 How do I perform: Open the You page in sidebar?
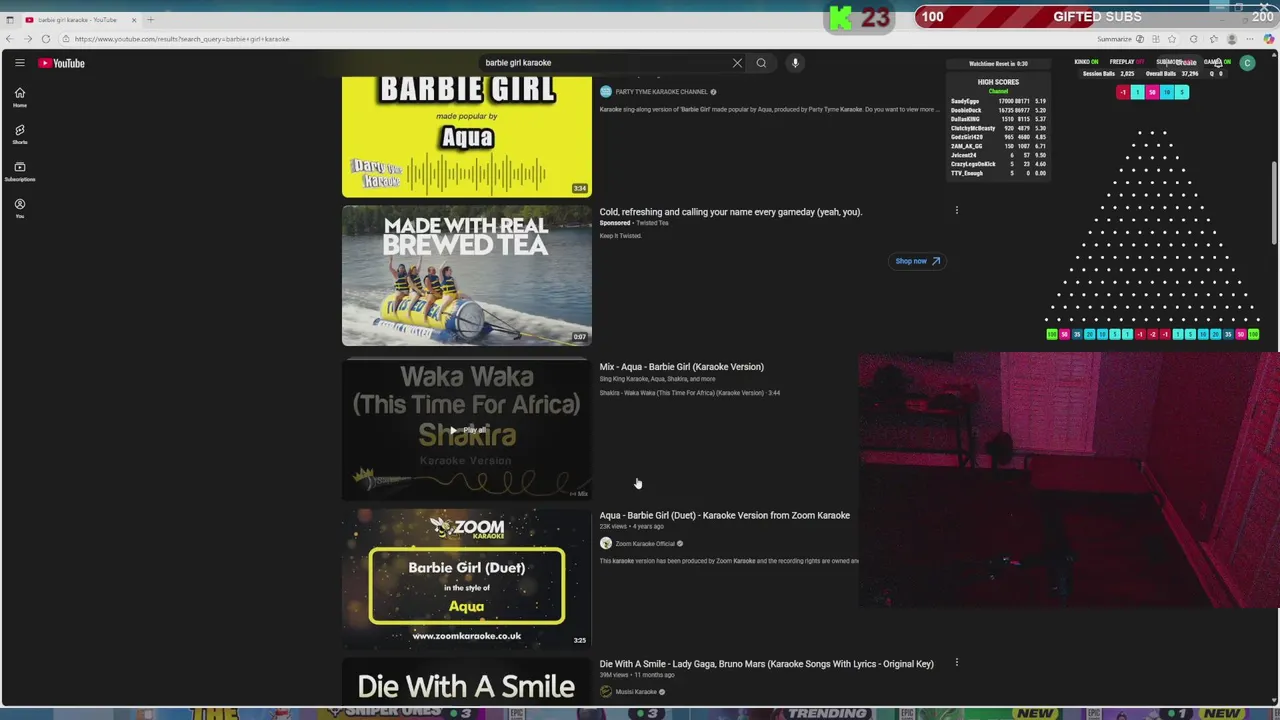19,208
